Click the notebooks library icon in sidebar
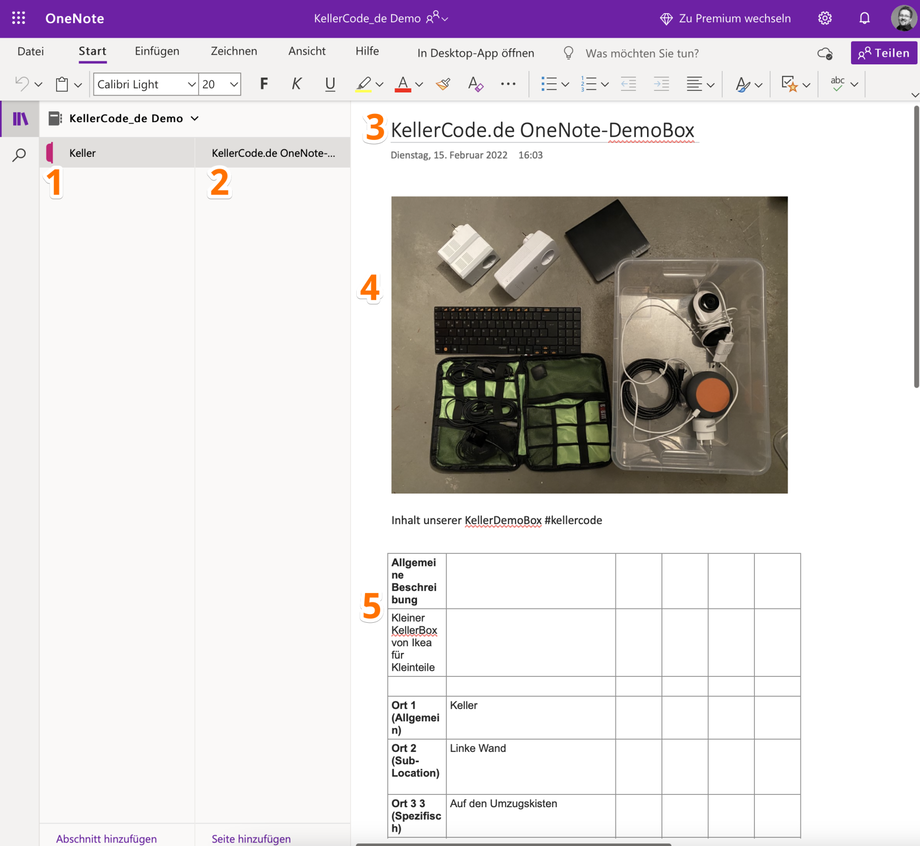 [x=19, y=119]
